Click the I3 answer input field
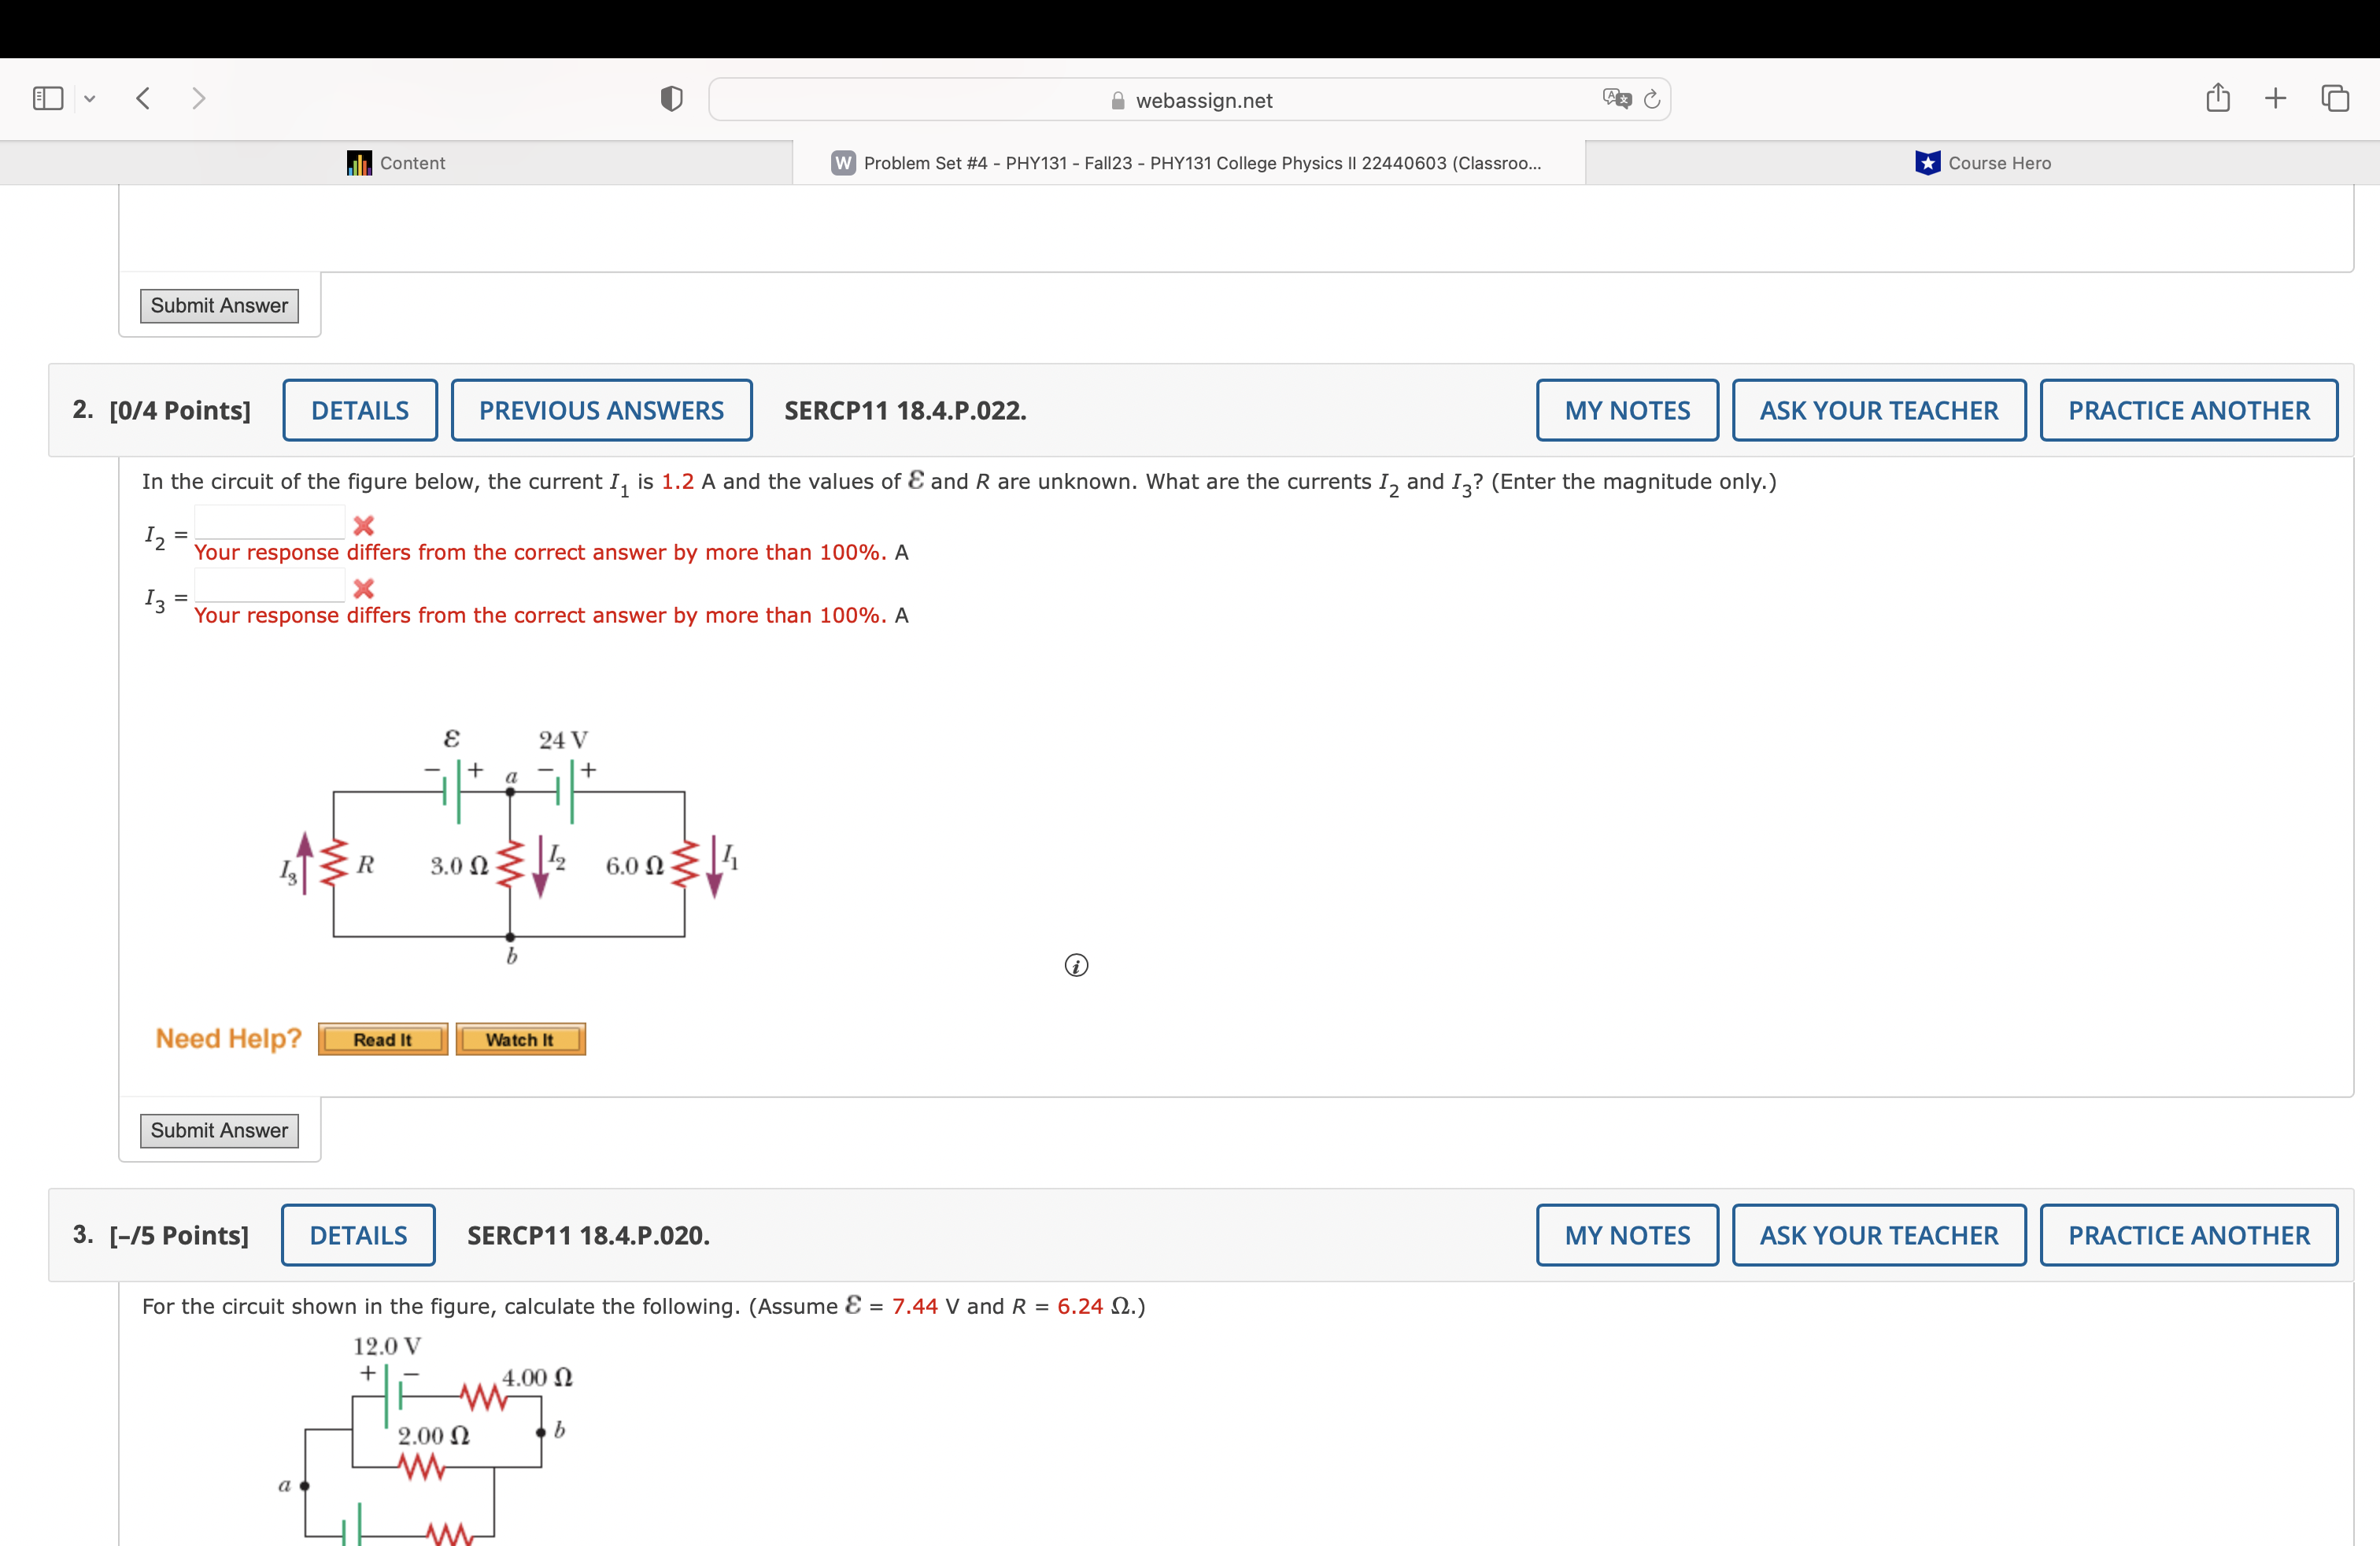2380x1546 pixels. pyautogui.click(x=268, y=584)
